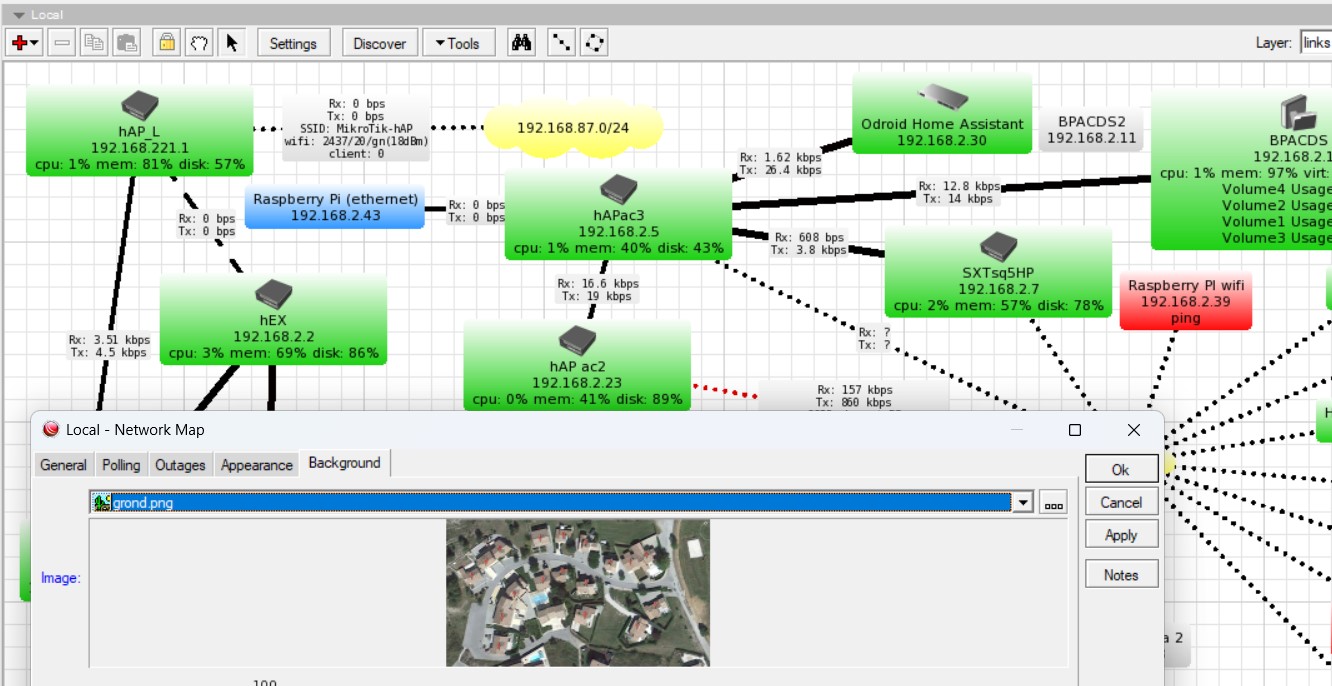The image size is (1332, 686).
Task: Click the Rx: 16.6 kbps link label
Action: 597,289
